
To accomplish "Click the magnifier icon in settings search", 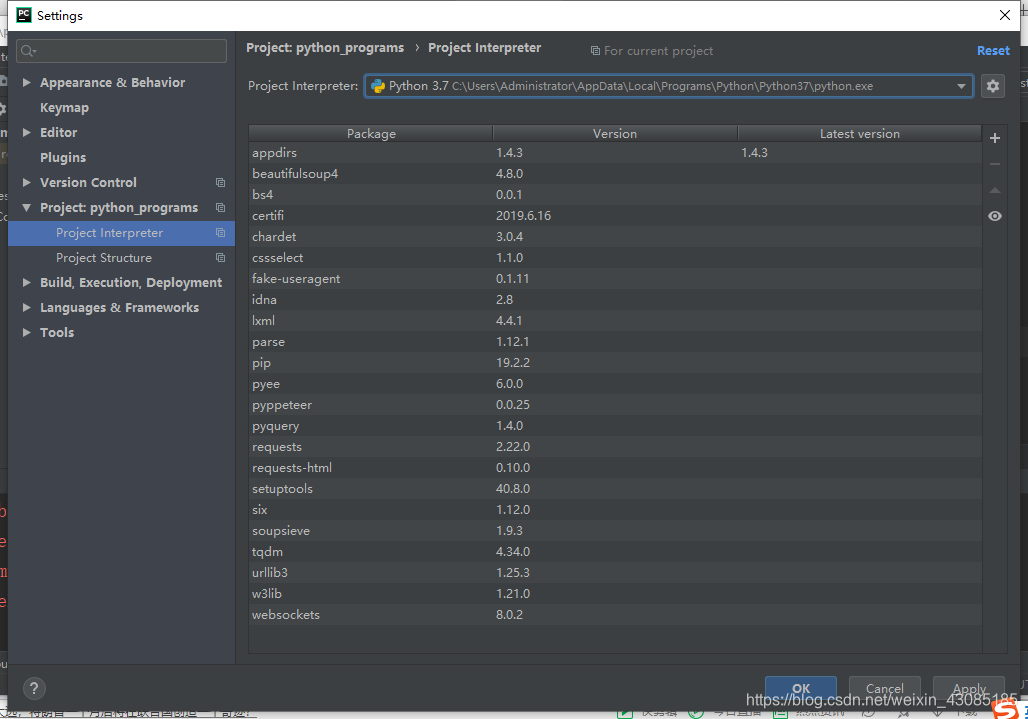I will [28, 50].
